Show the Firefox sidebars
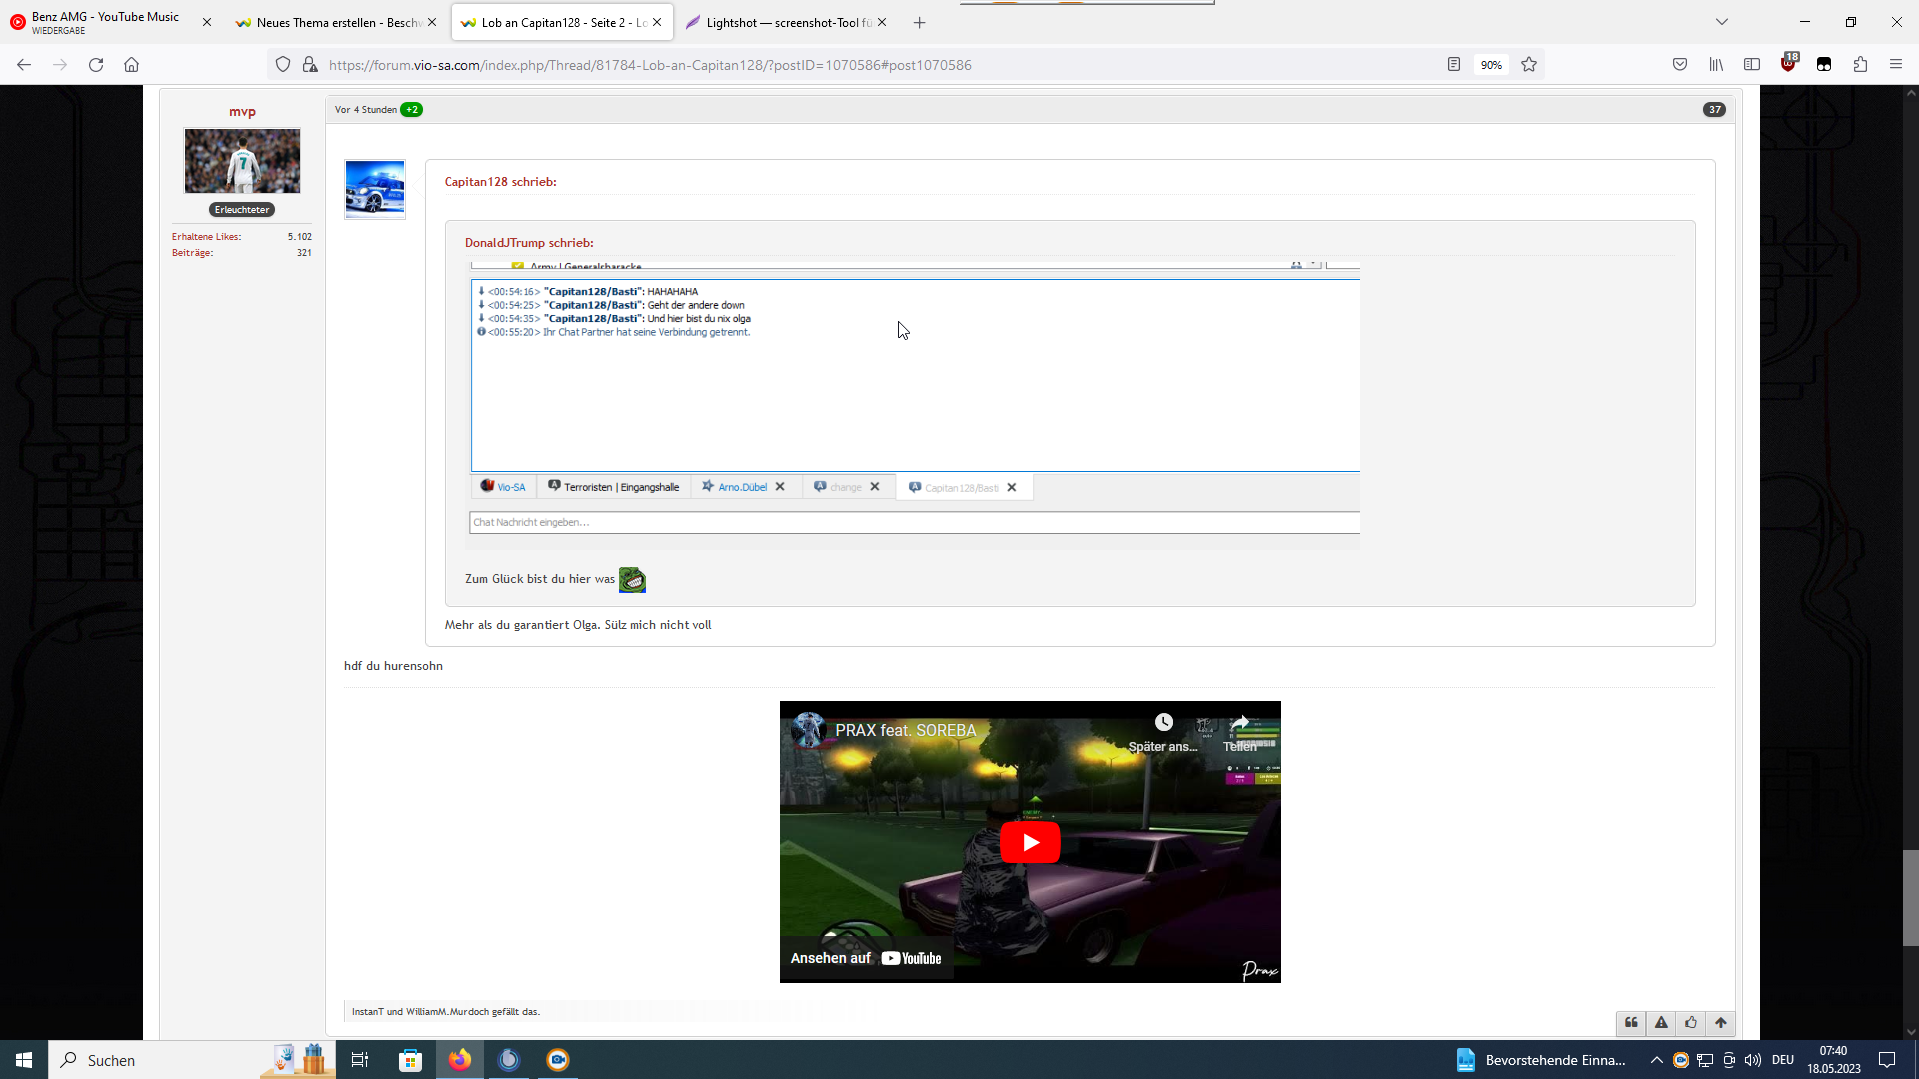The height and width of the screenshot is (1079, 1919). pyautogui.click(x=1752, y=65)
